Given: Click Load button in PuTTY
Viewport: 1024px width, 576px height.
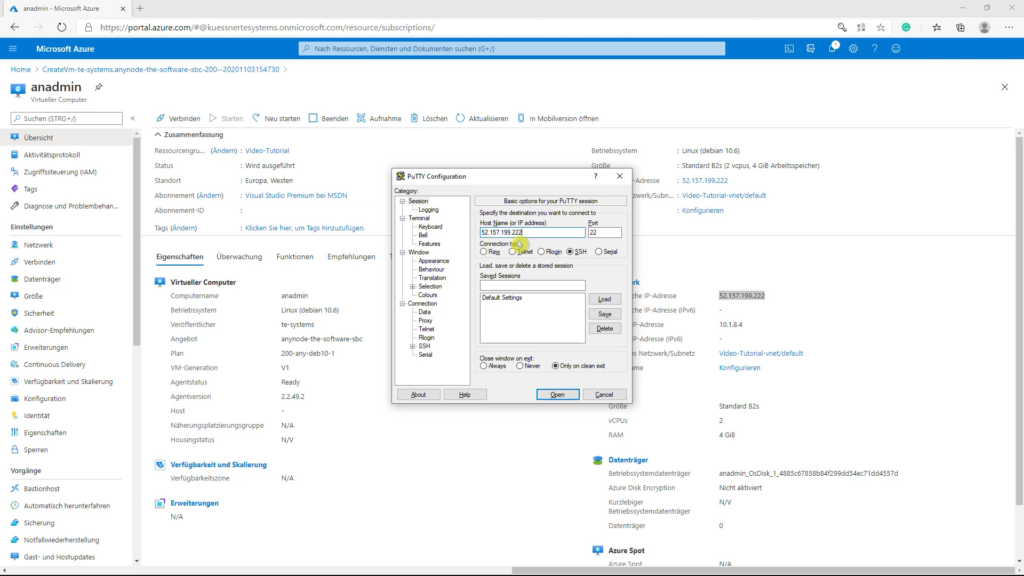Looking at the screenshot, I should click(x=605, y=299).
